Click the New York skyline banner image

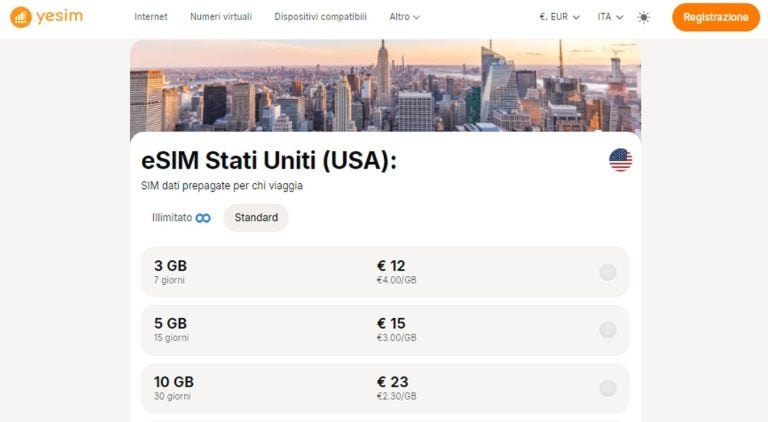[x=385, y=86]
